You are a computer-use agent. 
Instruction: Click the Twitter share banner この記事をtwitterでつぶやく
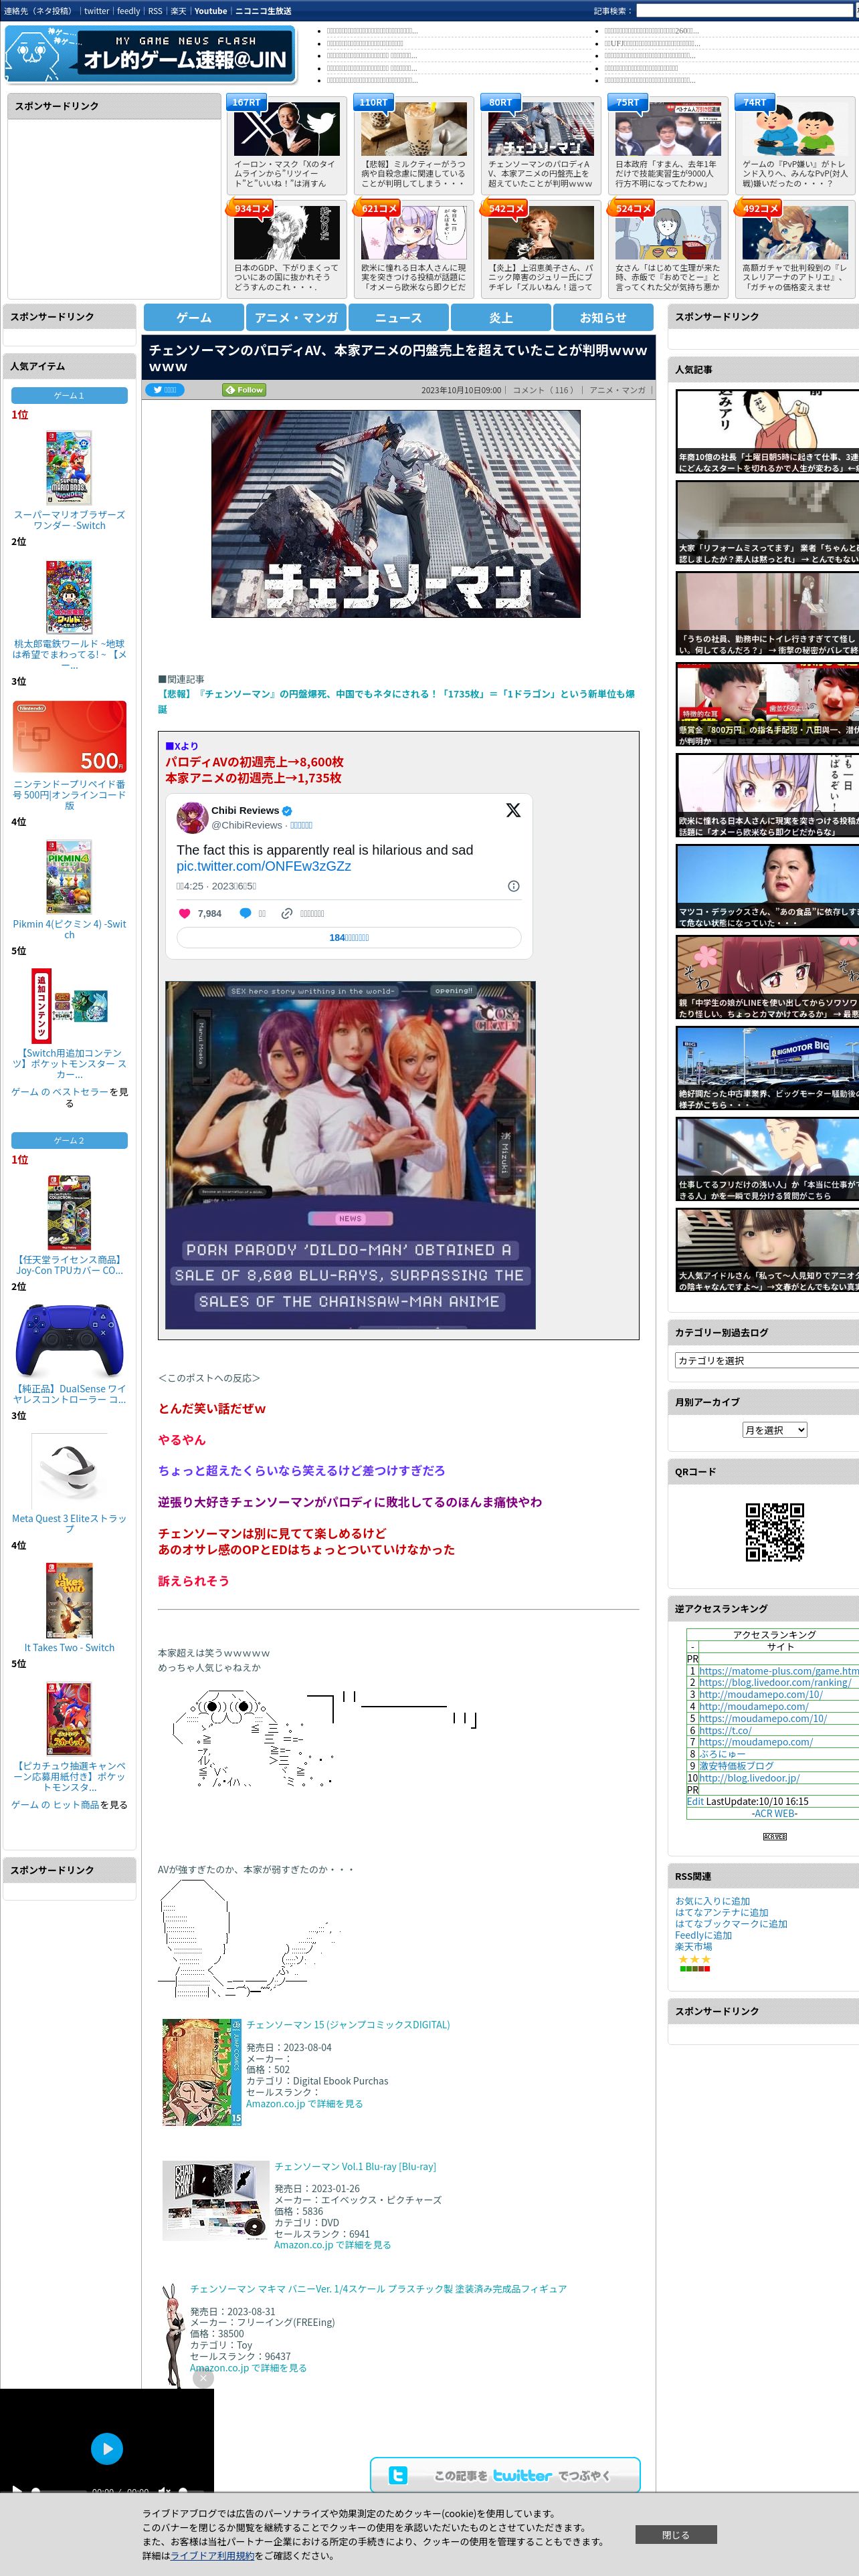pyautogui.click(x=505, y=2474)
